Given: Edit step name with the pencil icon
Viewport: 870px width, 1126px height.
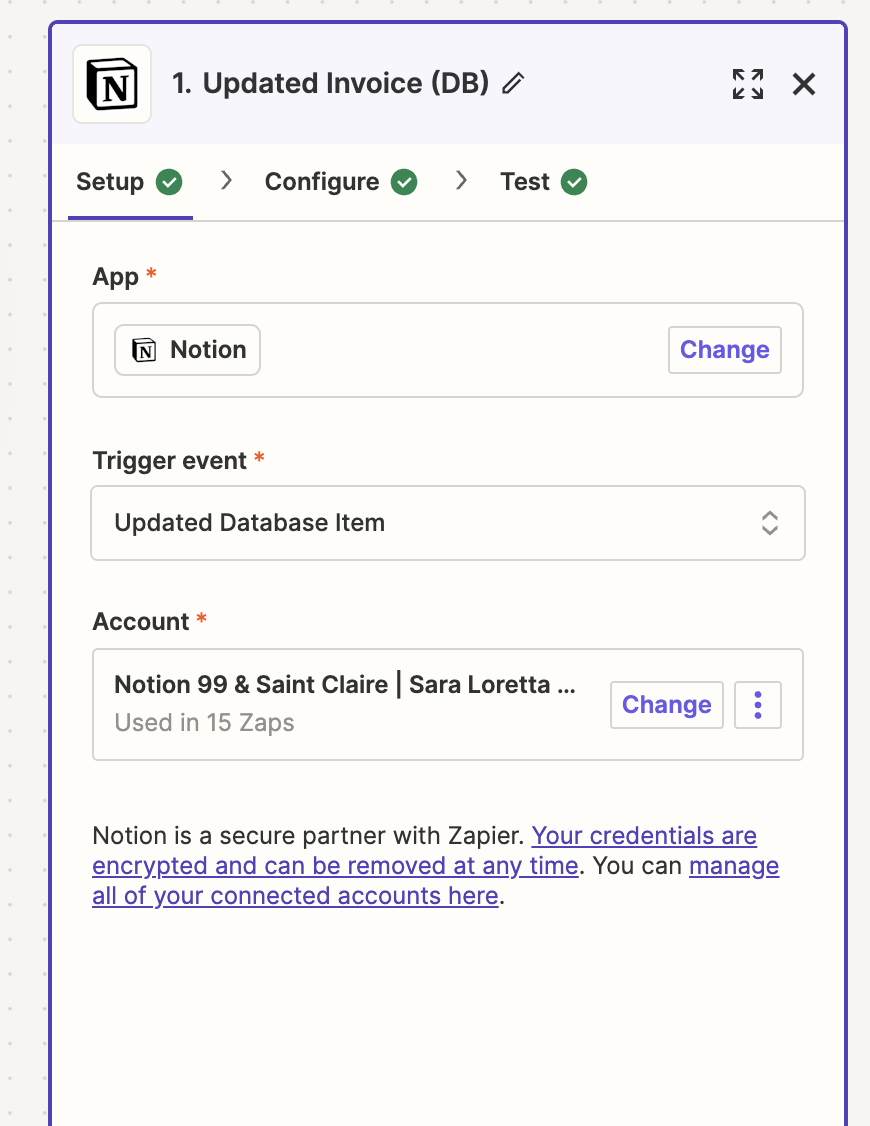Looking at the screenshot, I should click(x=513, y=83).
